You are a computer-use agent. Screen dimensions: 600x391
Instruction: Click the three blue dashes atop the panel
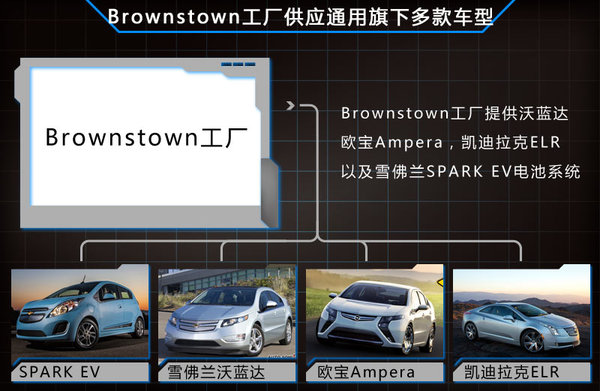coord(238,64)
